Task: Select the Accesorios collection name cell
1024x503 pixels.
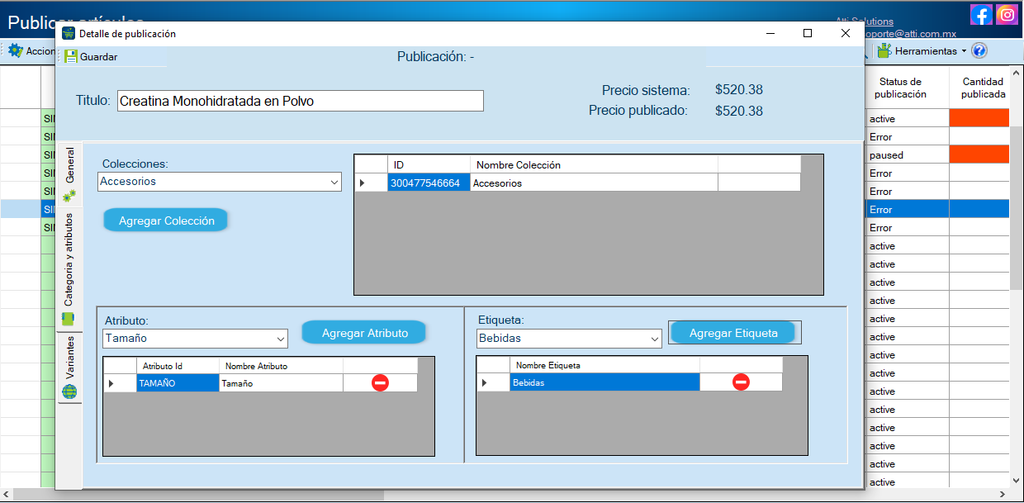Action: coord(594,184)
